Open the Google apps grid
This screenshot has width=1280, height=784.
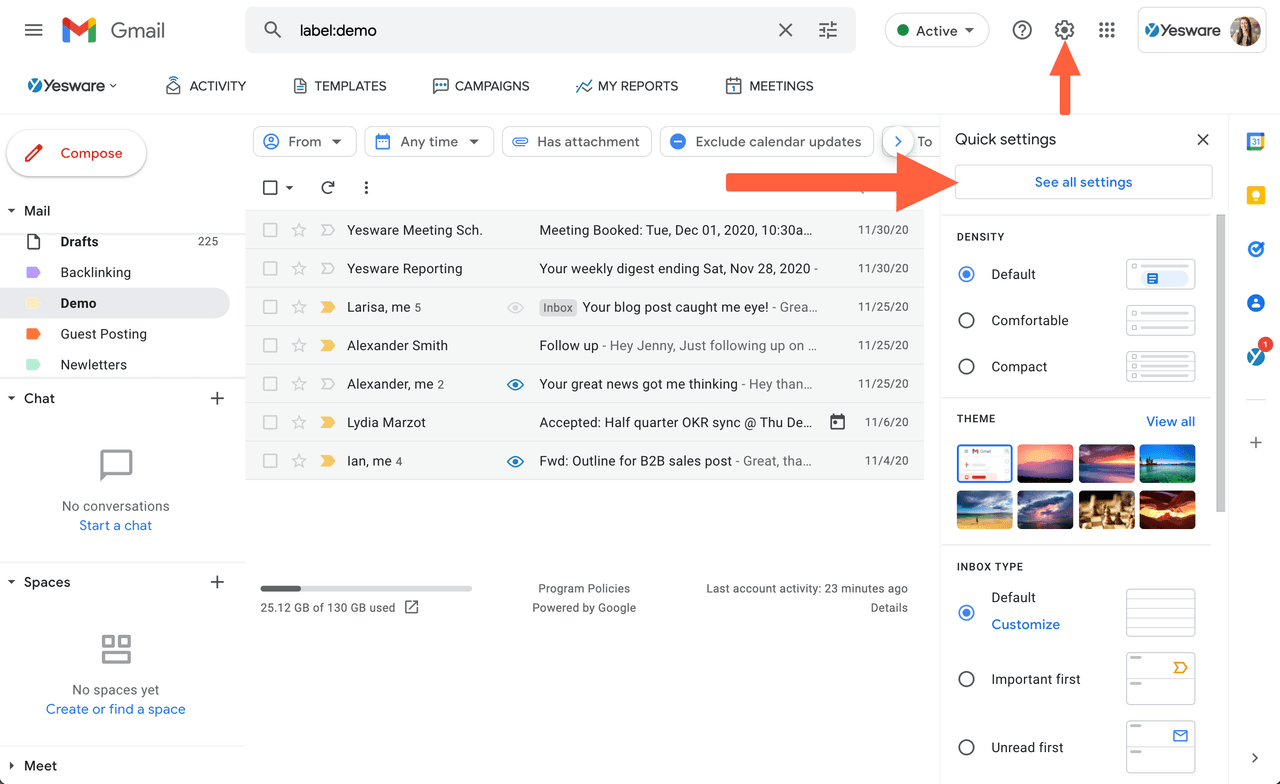(1106, 30)
